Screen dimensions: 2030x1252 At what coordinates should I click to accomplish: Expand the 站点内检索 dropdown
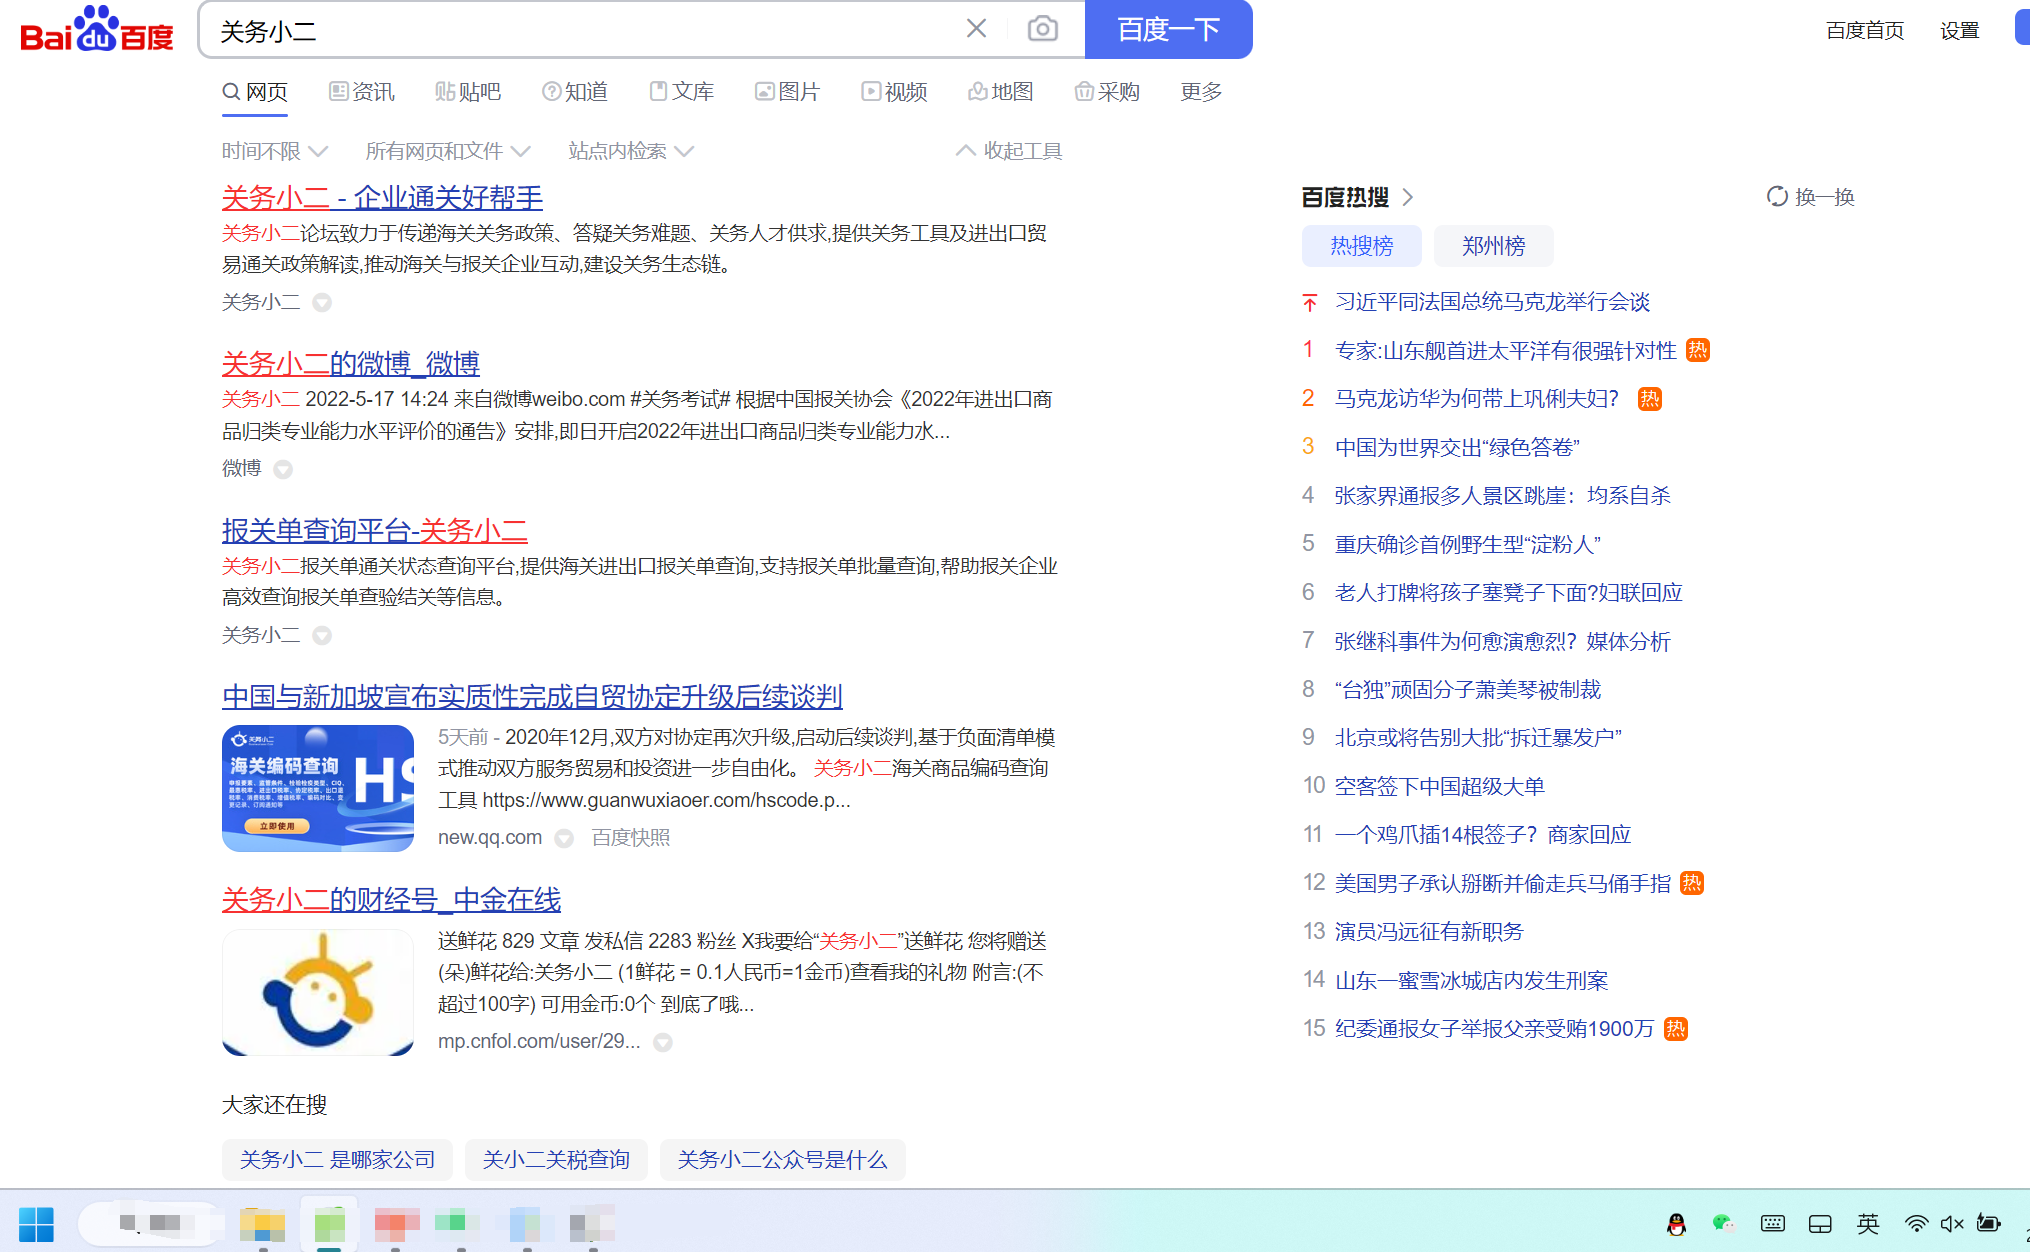click(631, 151)
